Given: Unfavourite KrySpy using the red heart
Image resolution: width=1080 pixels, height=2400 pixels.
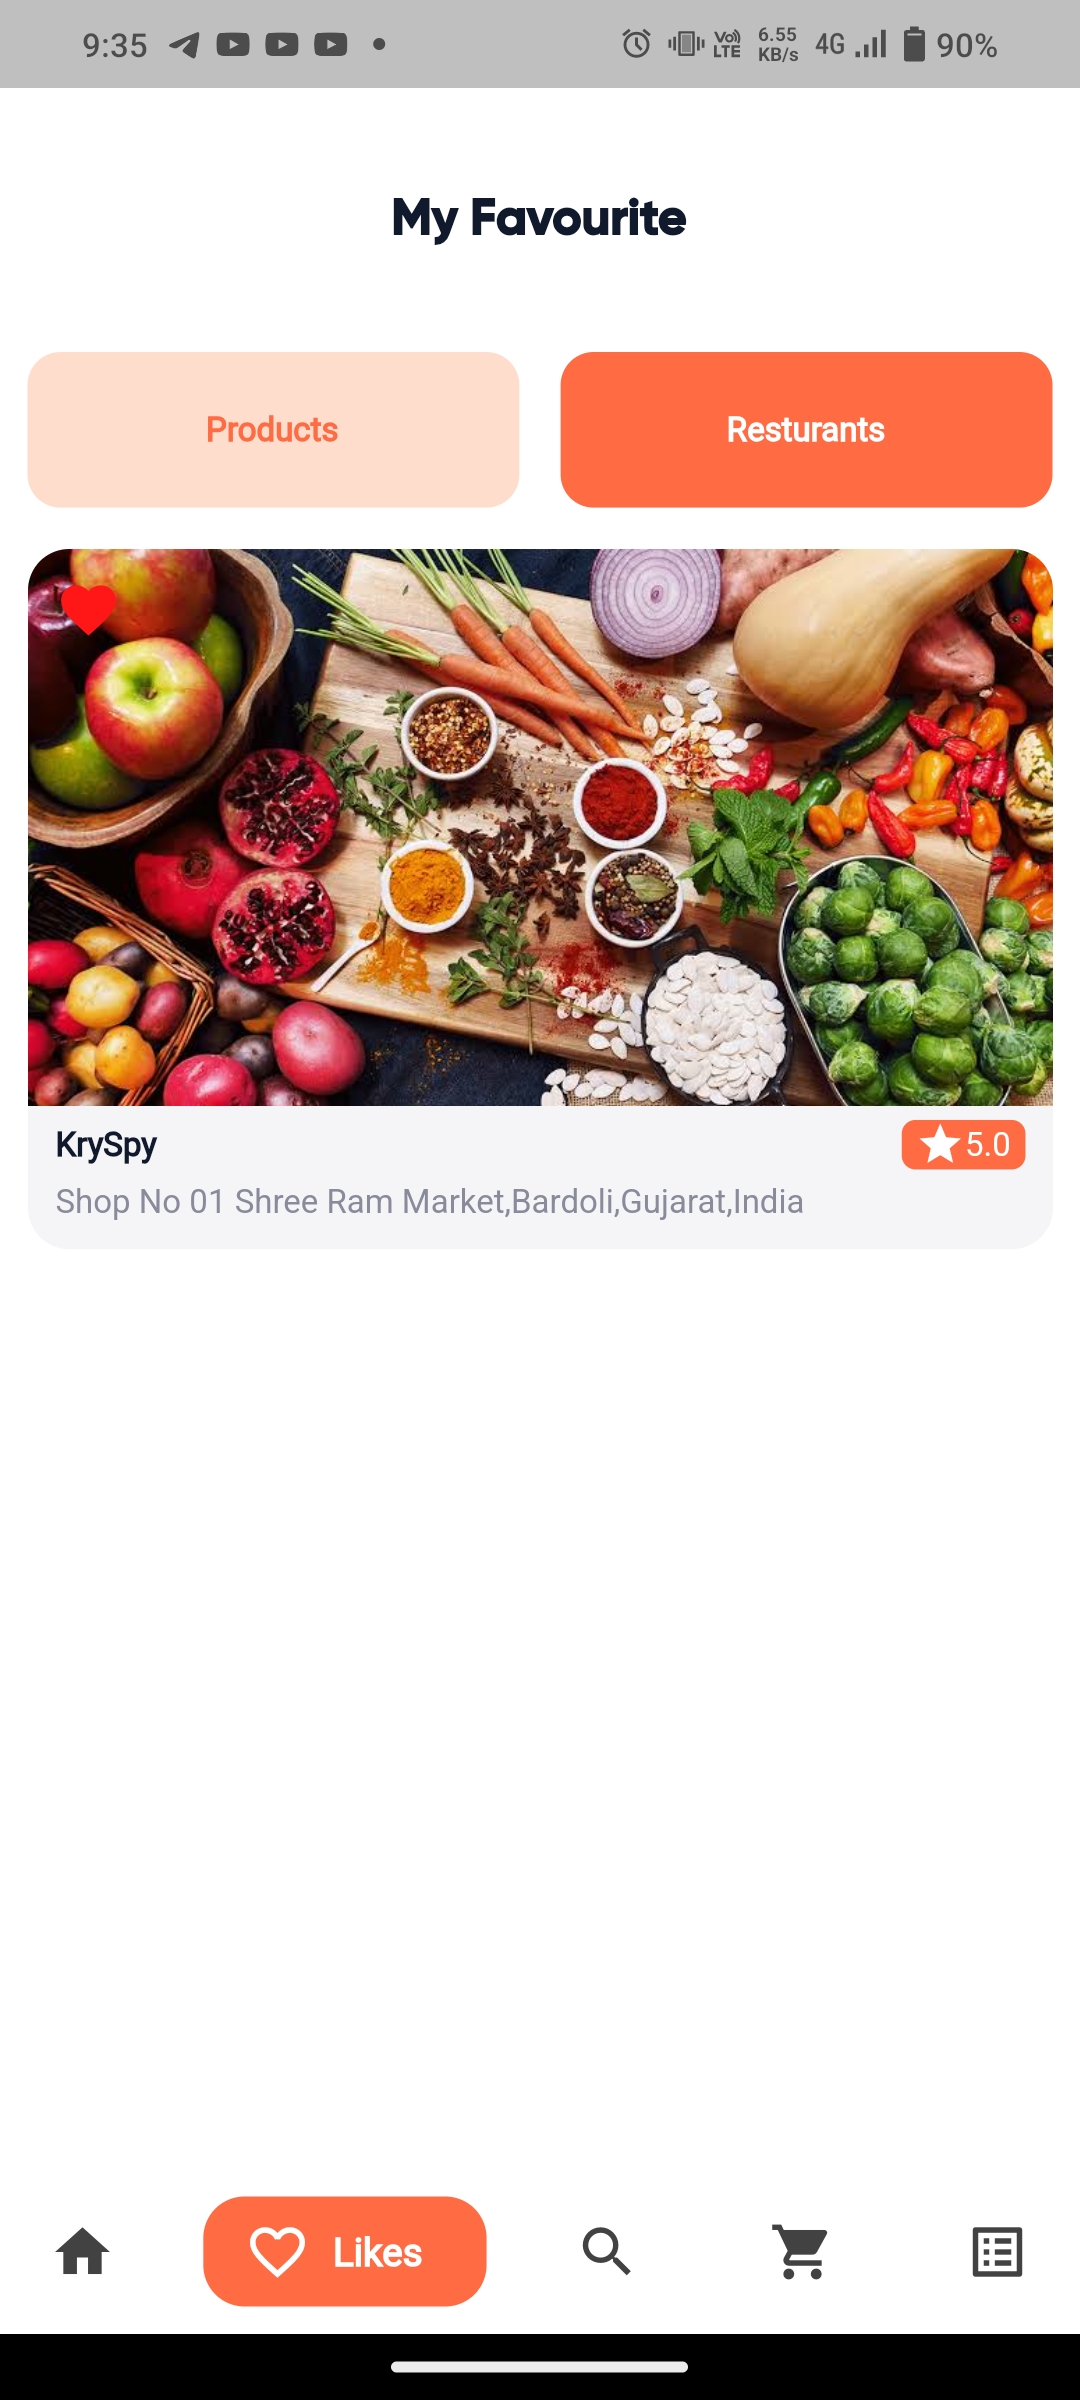Looking at the screenshot, I should click(89, 609).
